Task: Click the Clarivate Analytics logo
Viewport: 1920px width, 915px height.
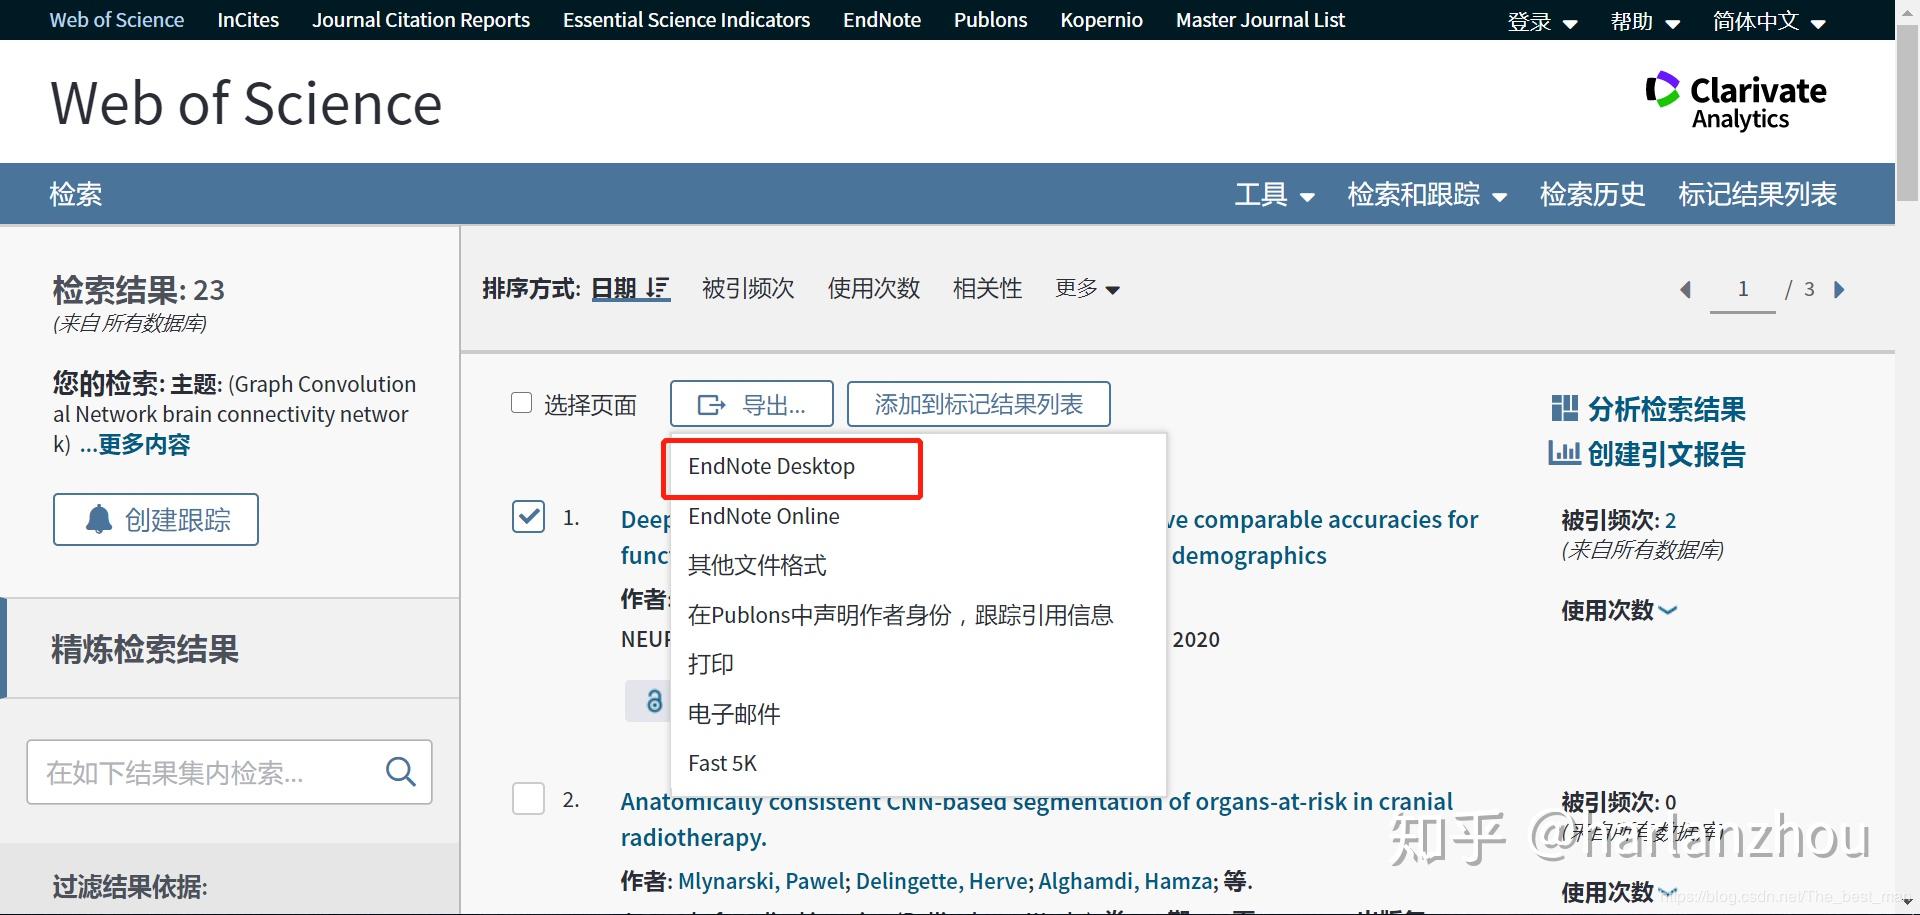Action: click(1737, 100)
